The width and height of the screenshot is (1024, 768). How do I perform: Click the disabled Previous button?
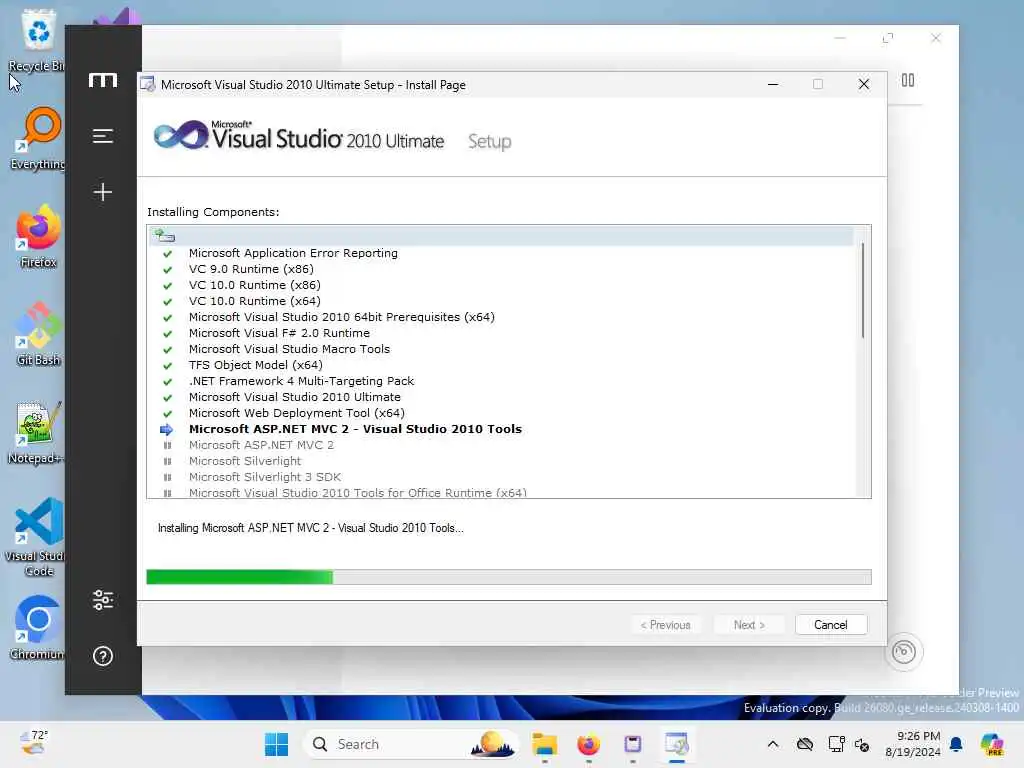click(x=665, y=625)
